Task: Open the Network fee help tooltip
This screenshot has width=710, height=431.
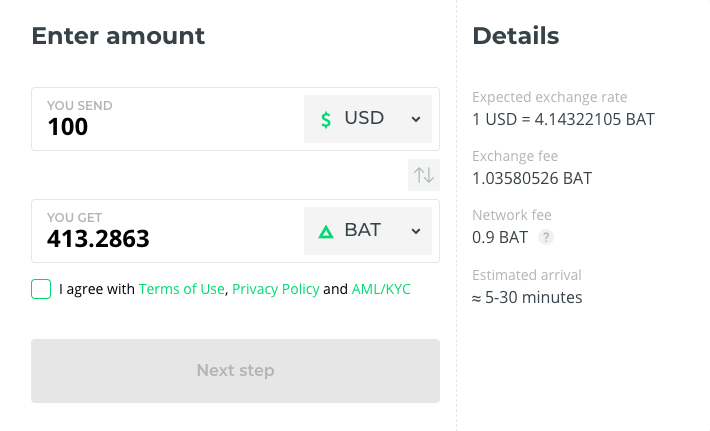Action: click(x=545, y=238)
